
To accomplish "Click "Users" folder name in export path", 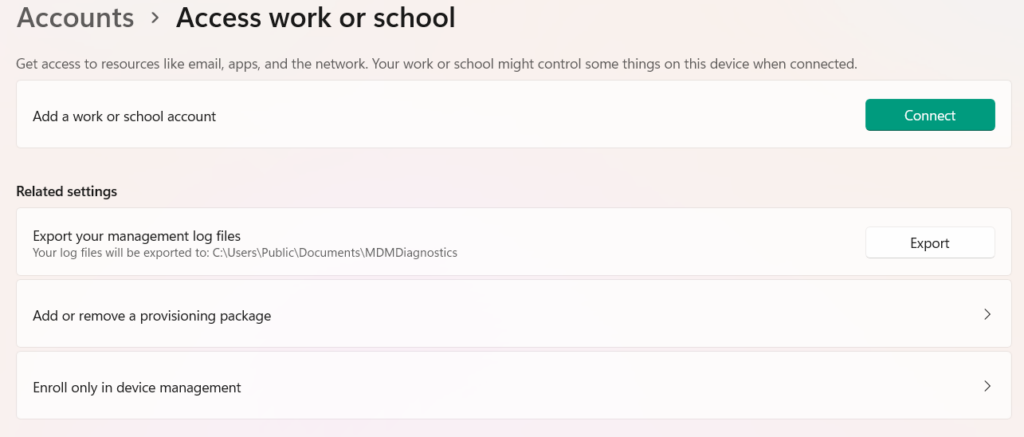I will pyautogui.click(x=239, y=253).
